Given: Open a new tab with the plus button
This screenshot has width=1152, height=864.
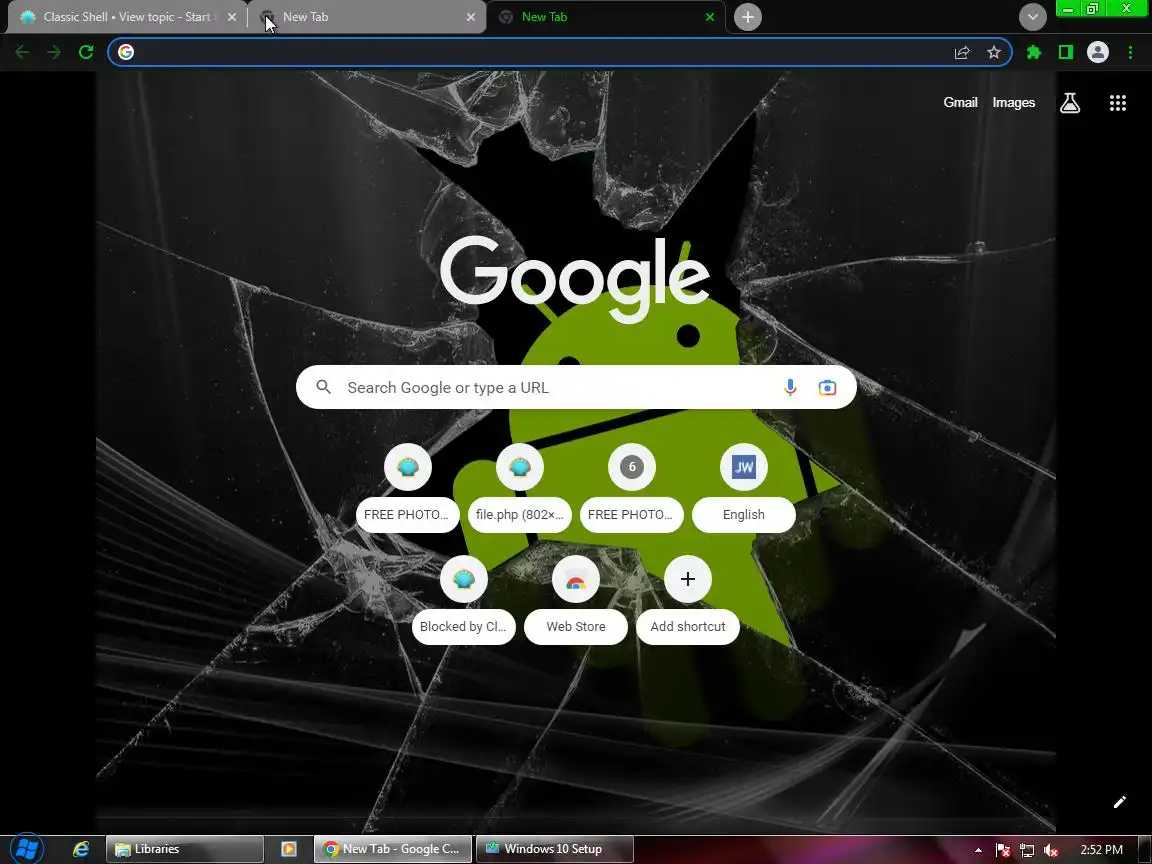Looking at the screenshot, I should point(747,17).
